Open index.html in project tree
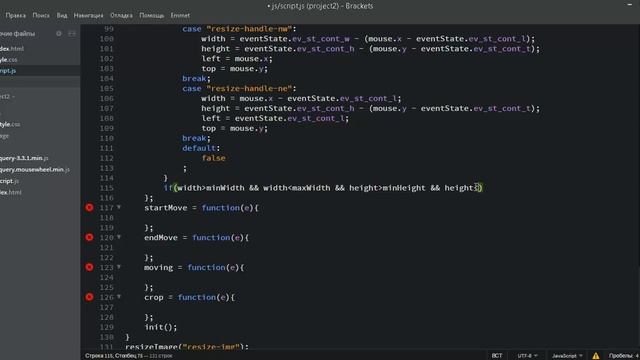Image resolution: width=640 pixels, height=360 pixels. point(11,192)
